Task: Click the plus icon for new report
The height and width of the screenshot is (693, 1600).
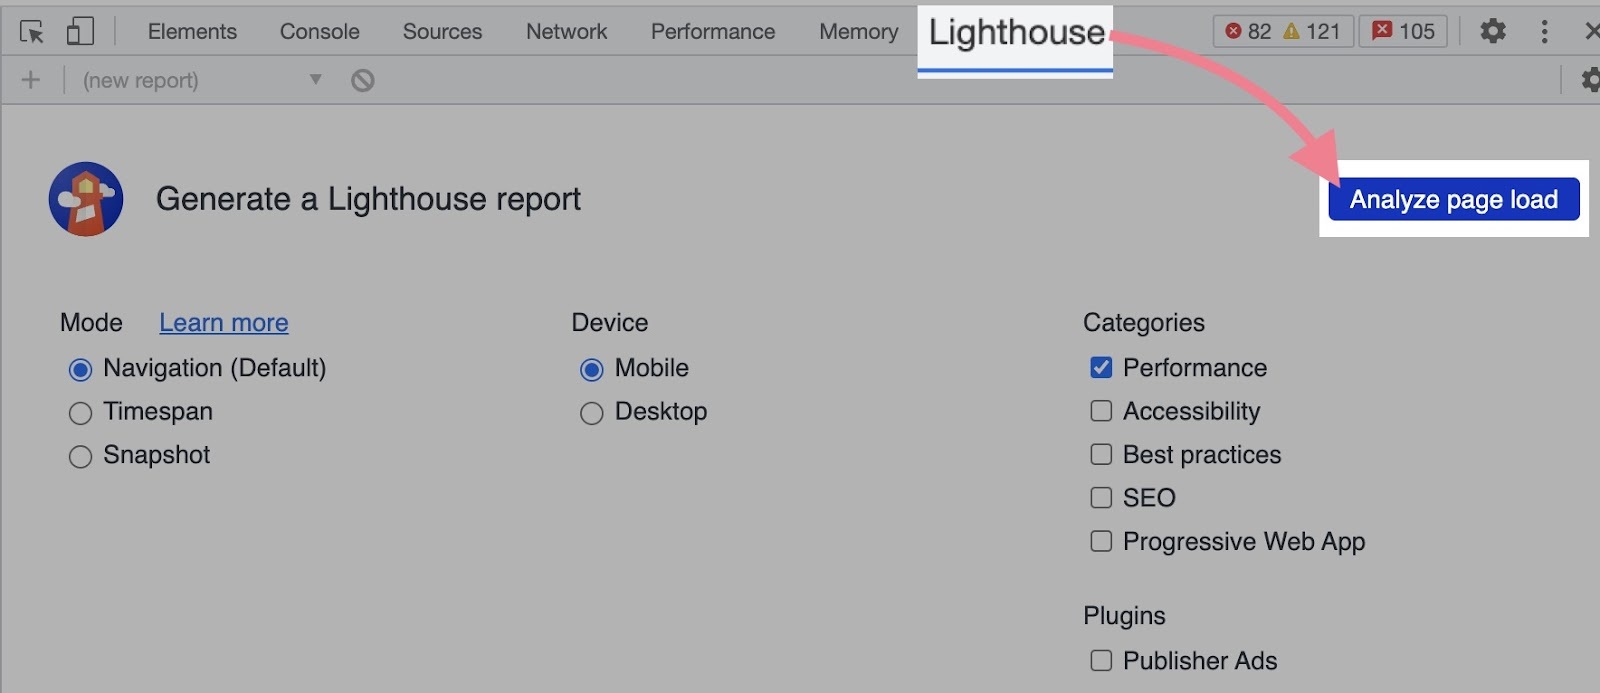Action: click(31, 80)
